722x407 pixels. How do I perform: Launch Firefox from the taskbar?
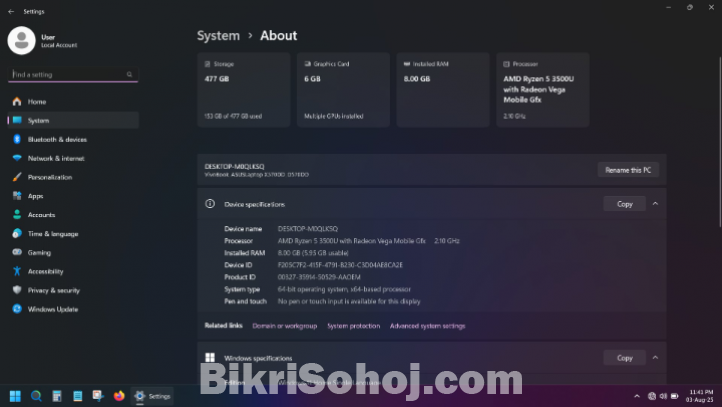[119, 396]
